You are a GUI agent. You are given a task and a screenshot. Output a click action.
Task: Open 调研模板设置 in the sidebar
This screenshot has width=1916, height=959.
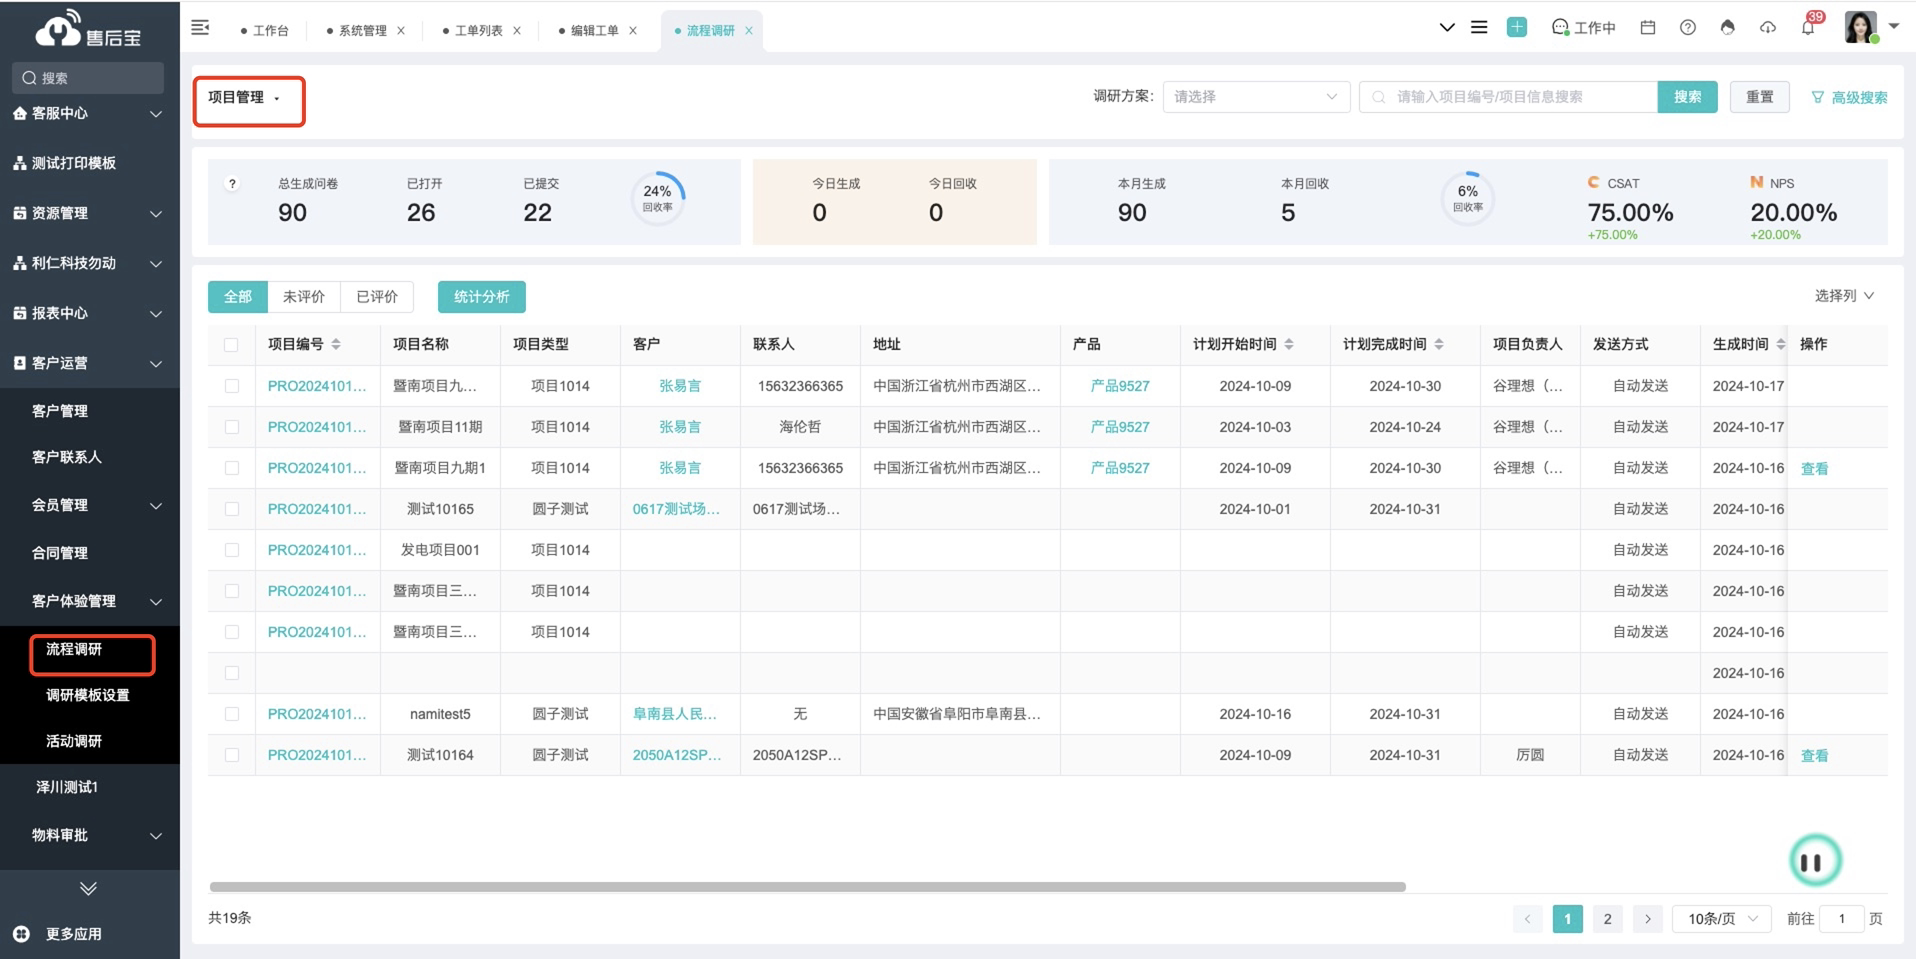[x=88, y=695]
